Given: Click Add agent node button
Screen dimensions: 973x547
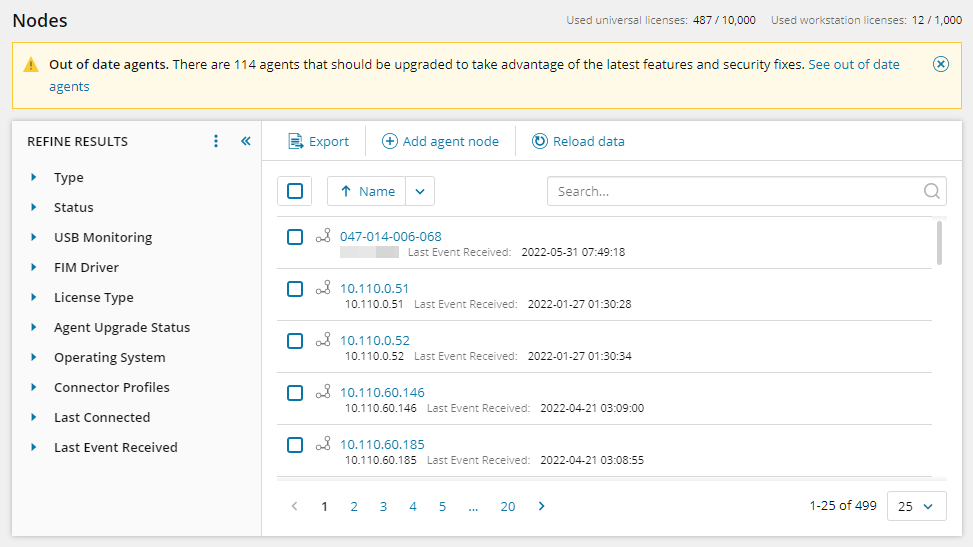Looking at the screenshot, I should tap(440, 141).
